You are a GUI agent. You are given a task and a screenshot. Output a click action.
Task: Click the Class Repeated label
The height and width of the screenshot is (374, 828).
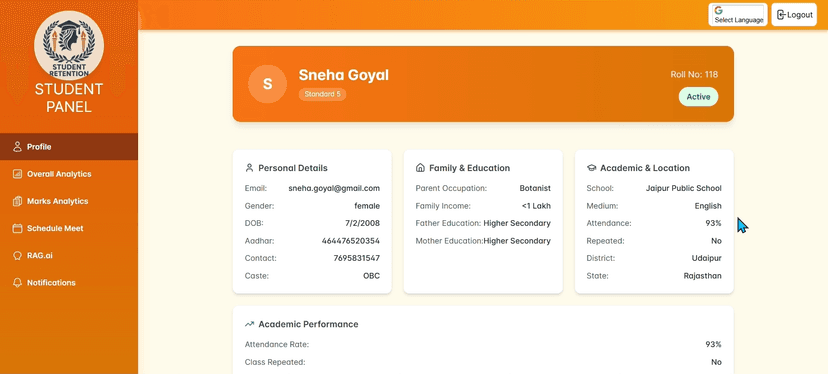coord(275,362)
